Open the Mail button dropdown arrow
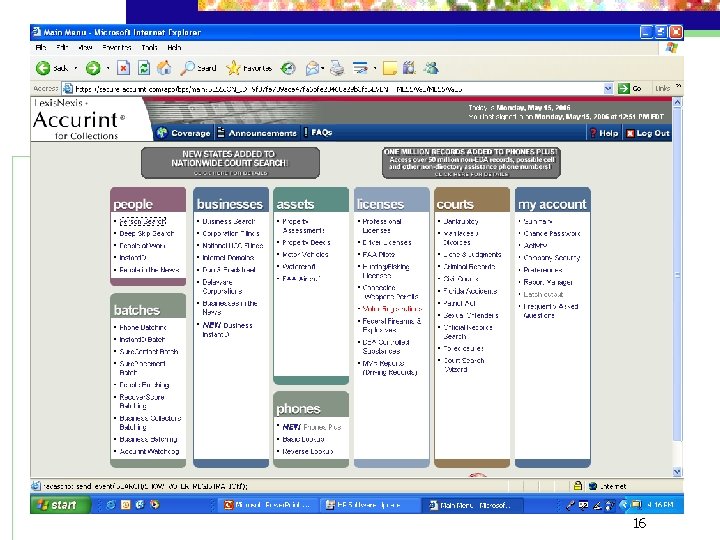Image resolution: width=720 pixels, height=540 pixels. 323,68
